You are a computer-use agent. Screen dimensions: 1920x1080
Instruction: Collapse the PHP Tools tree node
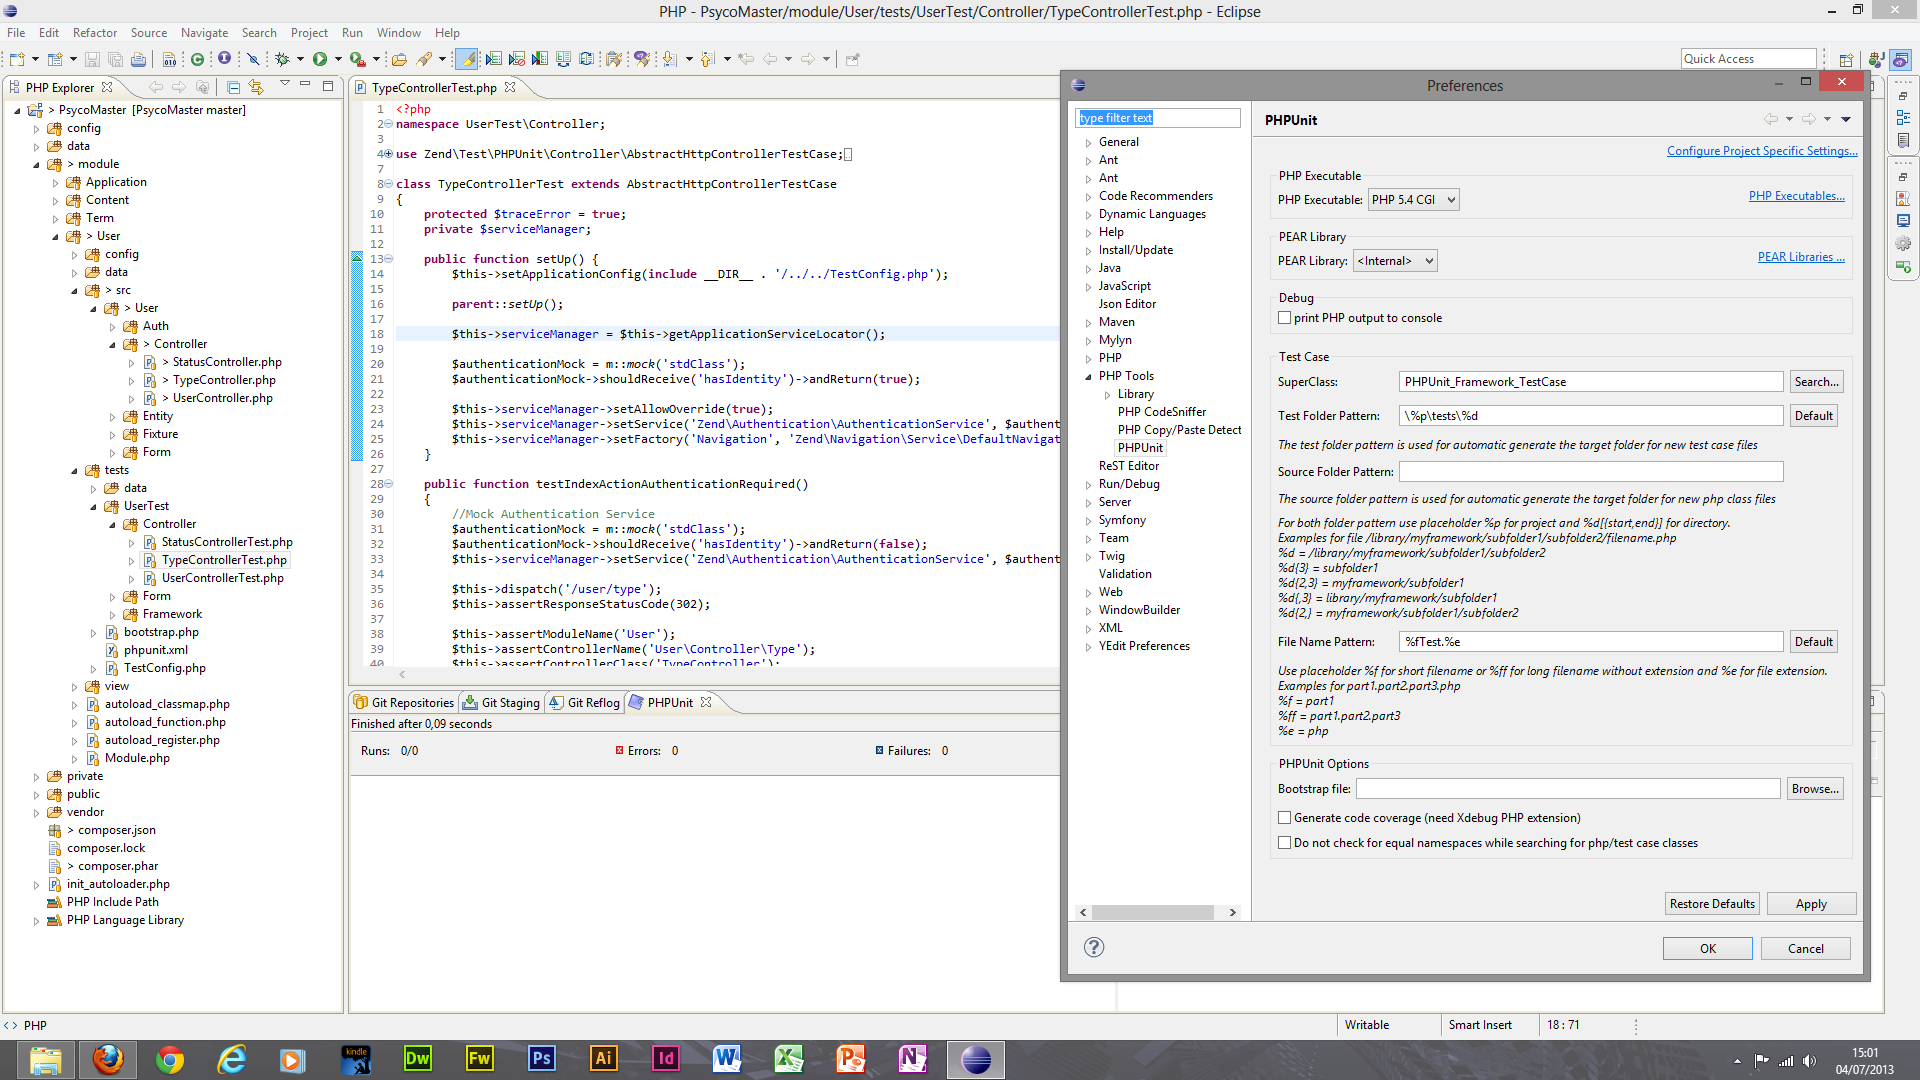pos(1088,377)
